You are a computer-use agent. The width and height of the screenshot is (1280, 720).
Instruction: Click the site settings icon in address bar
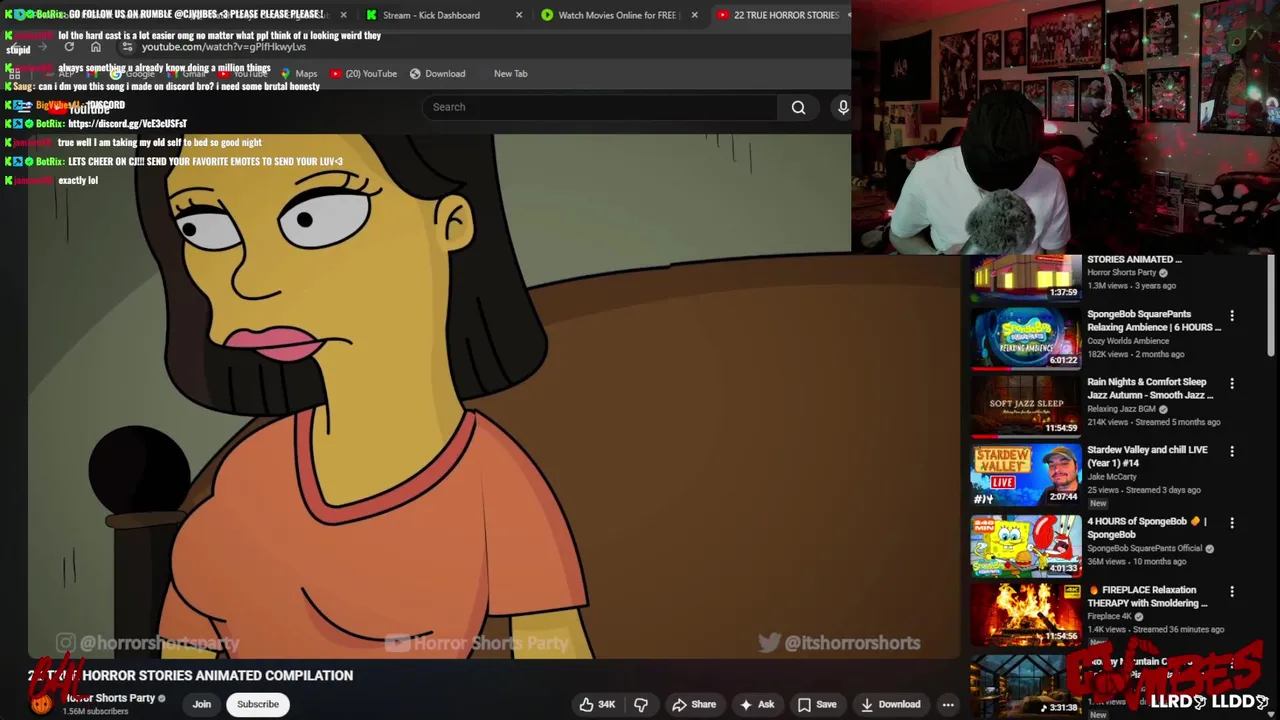[127, 47]
